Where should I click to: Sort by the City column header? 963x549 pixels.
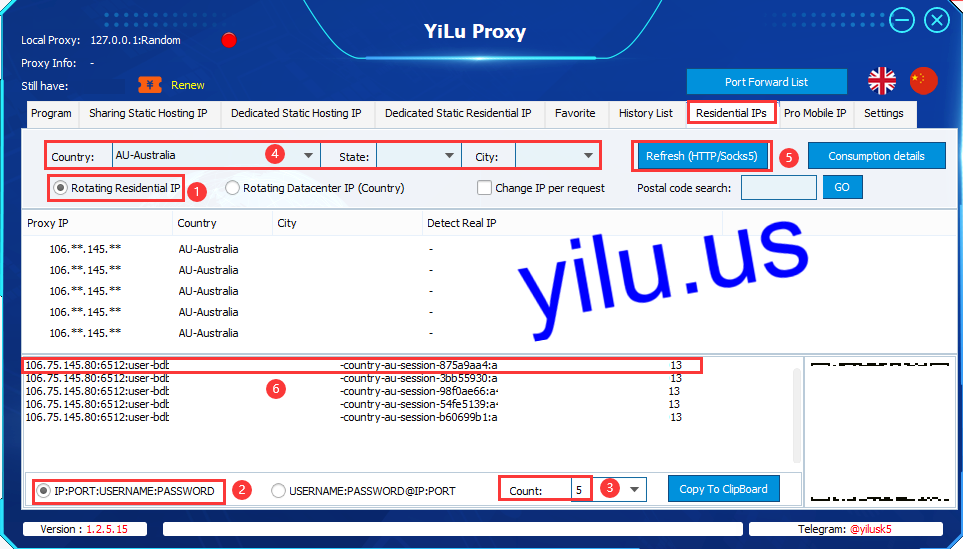(x=348, y=223)
